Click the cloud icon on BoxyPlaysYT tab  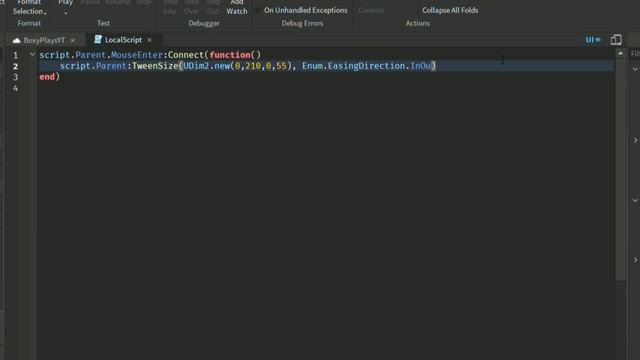(16, 40)
